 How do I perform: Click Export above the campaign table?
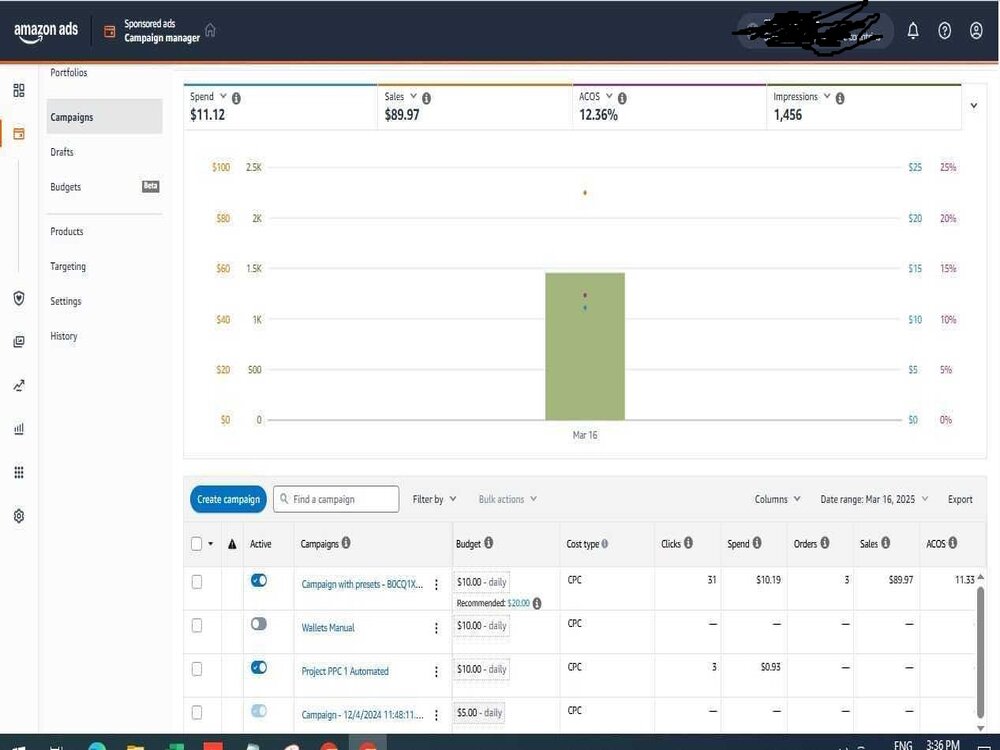click(960, 499)
